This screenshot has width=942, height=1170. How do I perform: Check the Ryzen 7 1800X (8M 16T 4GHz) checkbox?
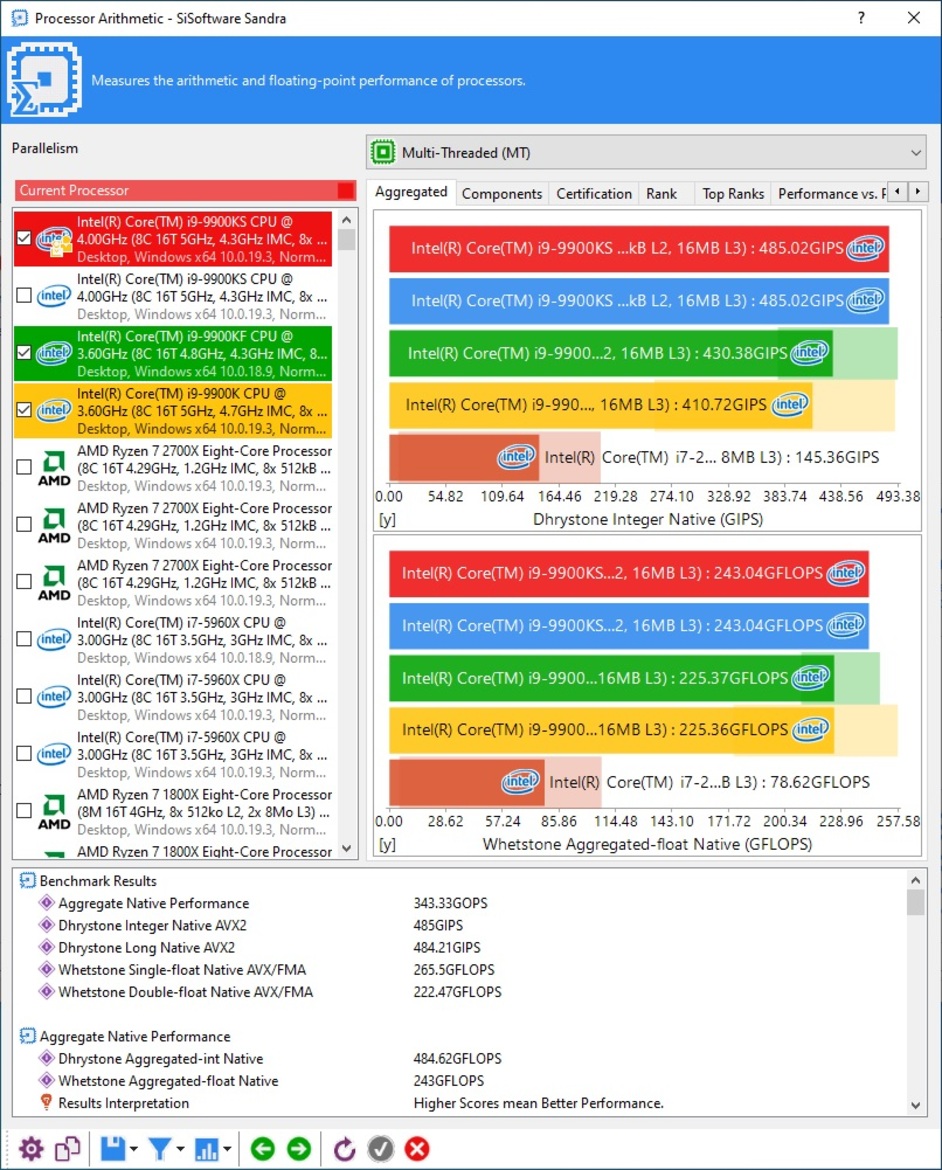click(24, 810)
